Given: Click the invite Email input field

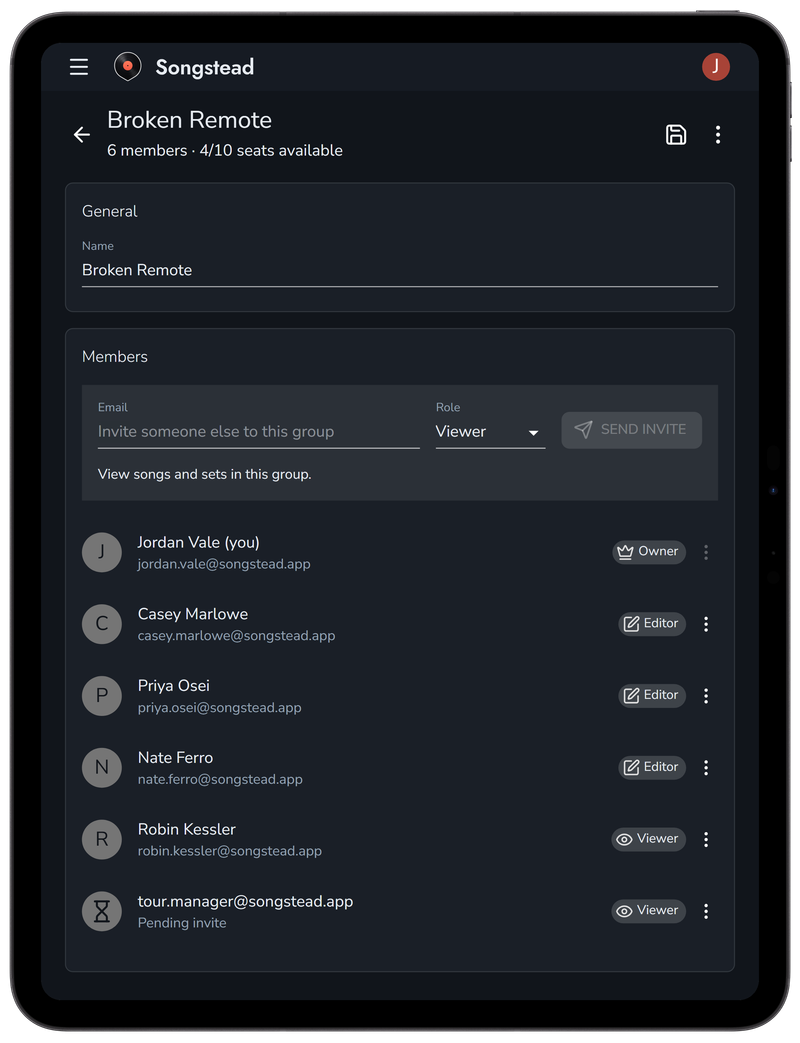Looking at the screenshot, I should (x=259, y=432).
